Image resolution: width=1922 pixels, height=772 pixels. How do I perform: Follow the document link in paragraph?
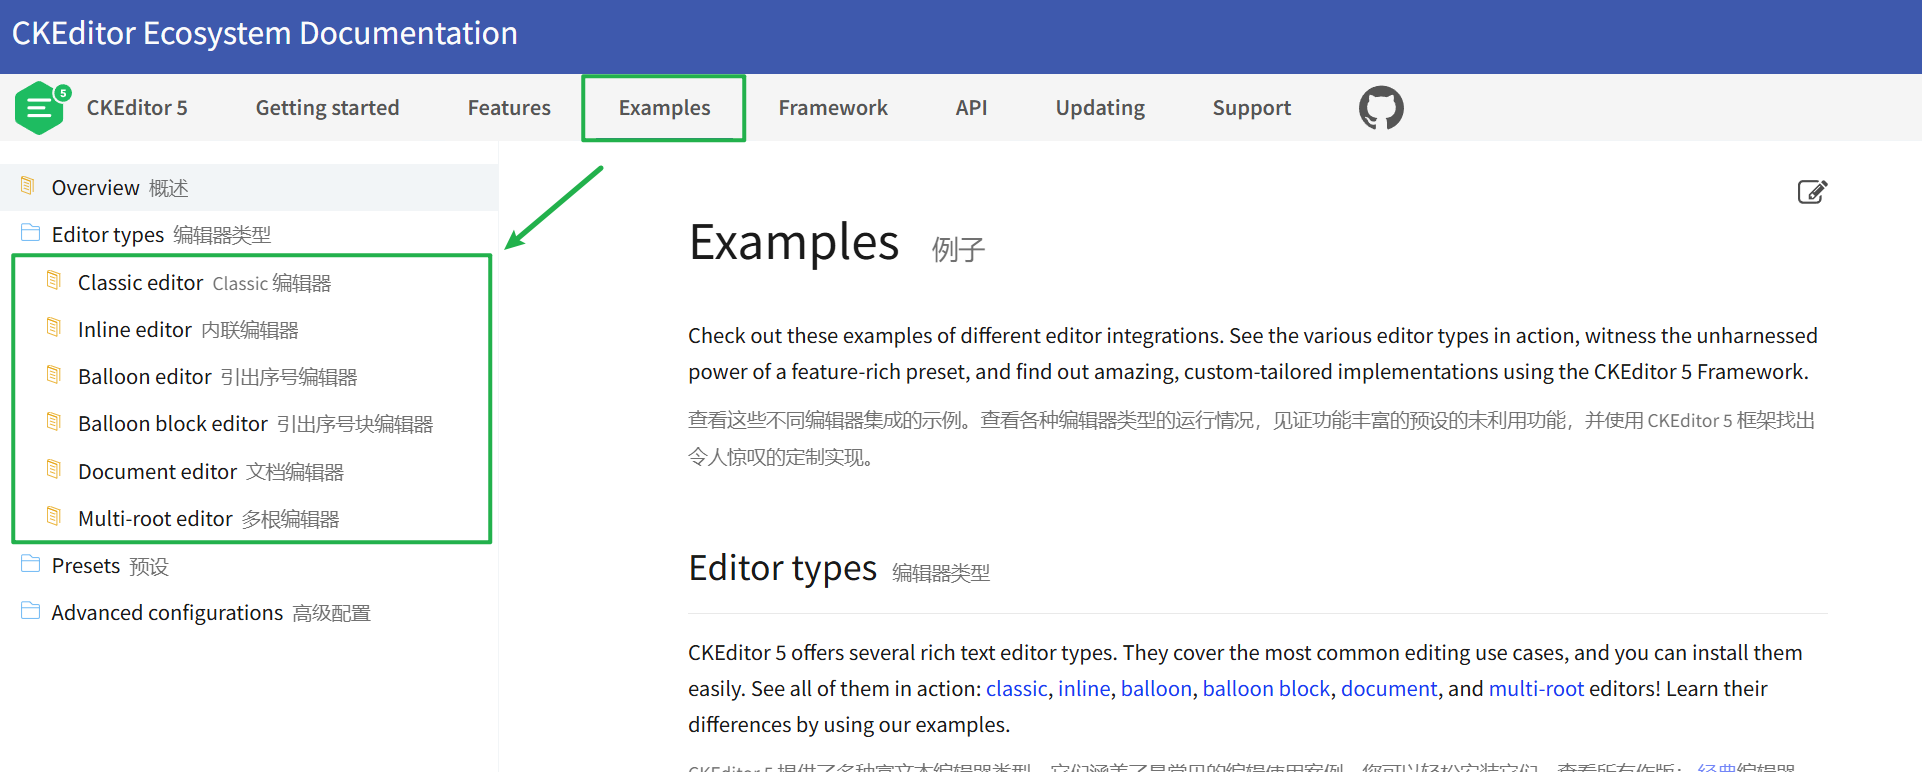[1389, 689]
